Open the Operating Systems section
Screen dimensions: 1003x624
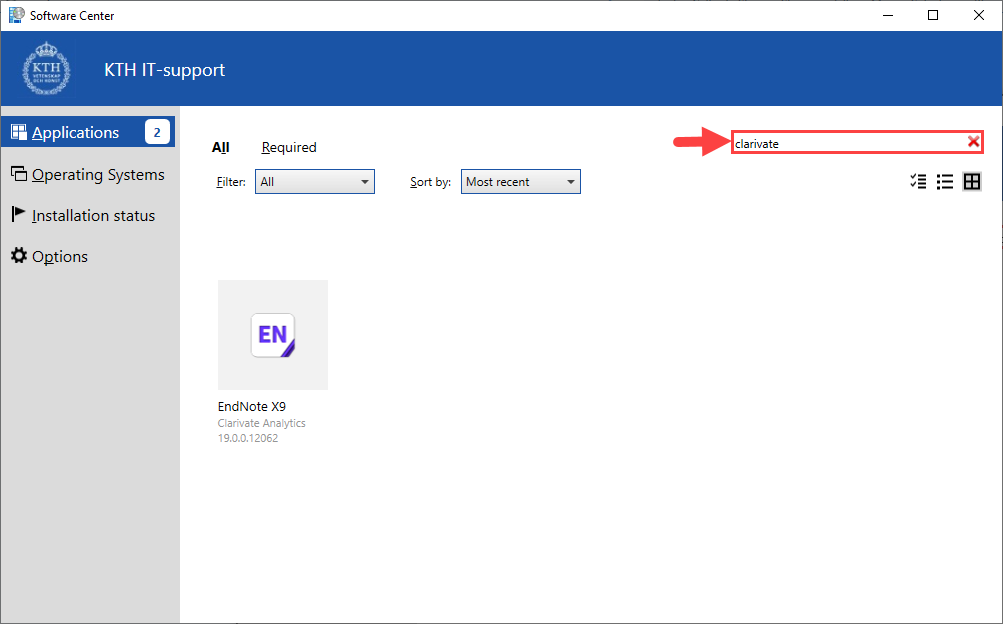pyautogui.click(x=98, y=175)
